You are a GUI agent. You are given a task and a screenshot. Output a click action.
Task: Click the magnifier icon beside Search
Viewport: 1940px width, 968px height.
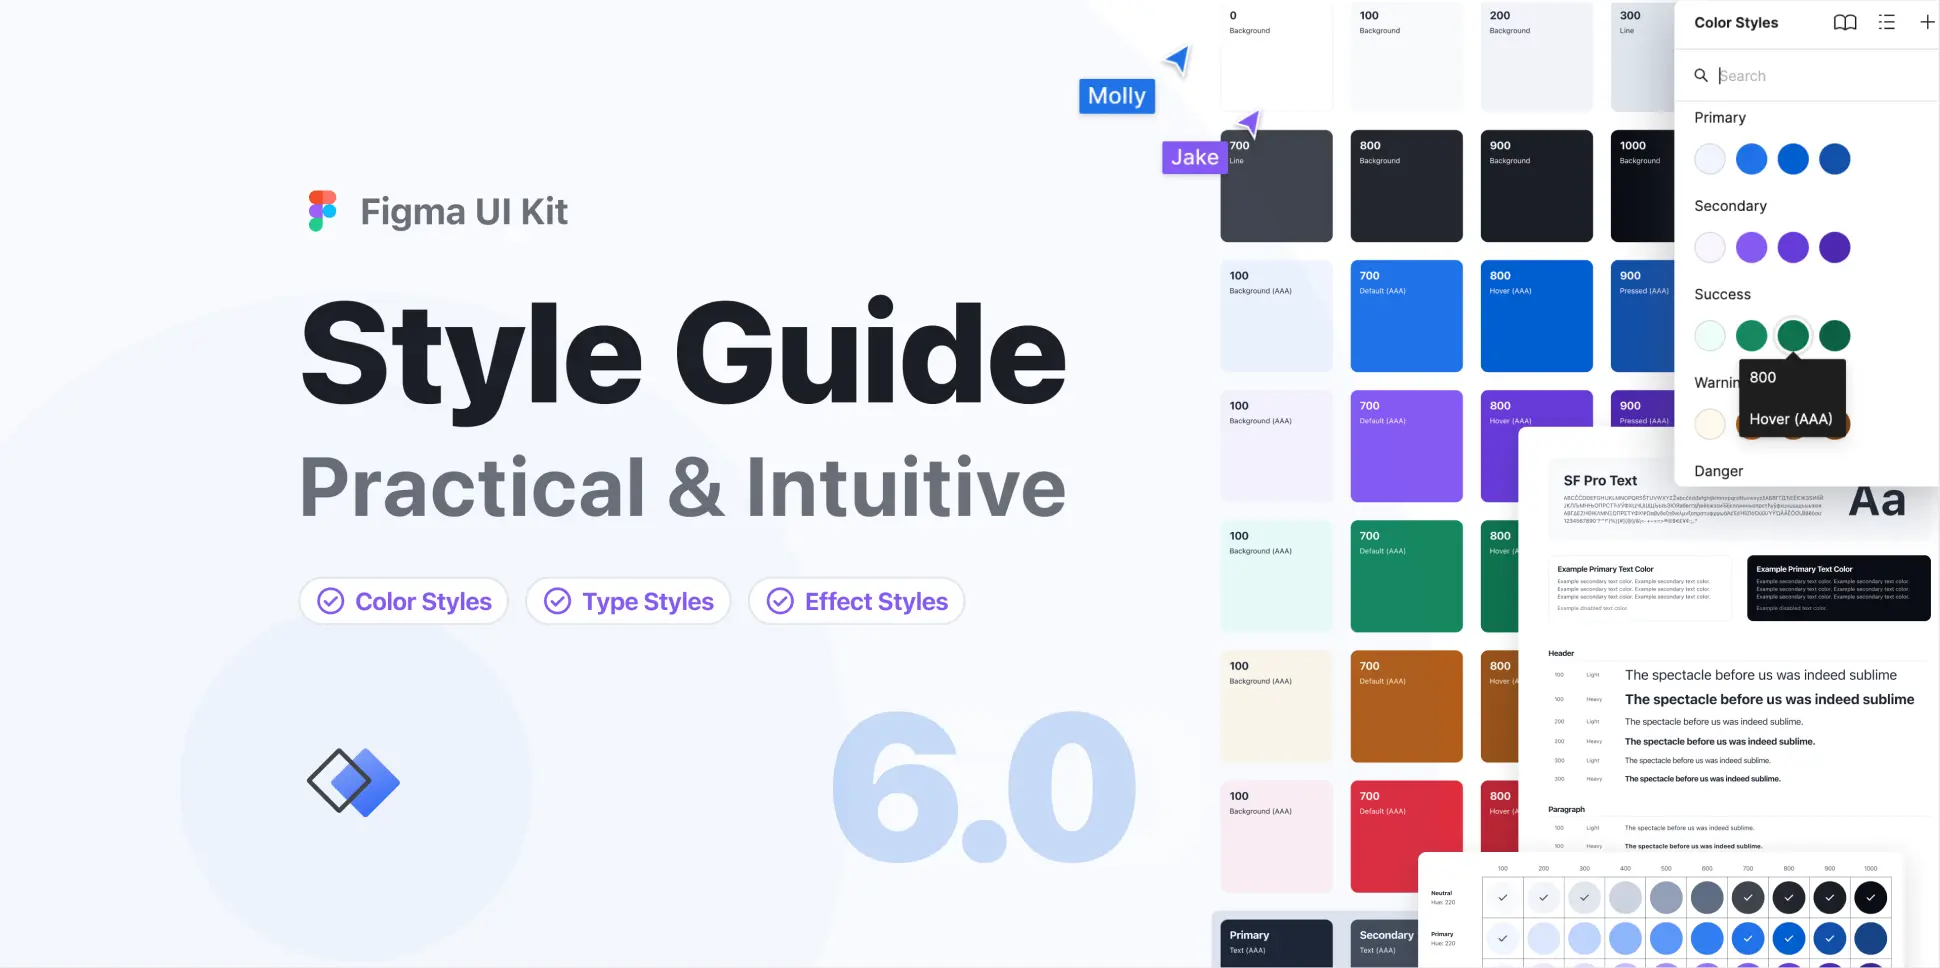coord(1701,76)
